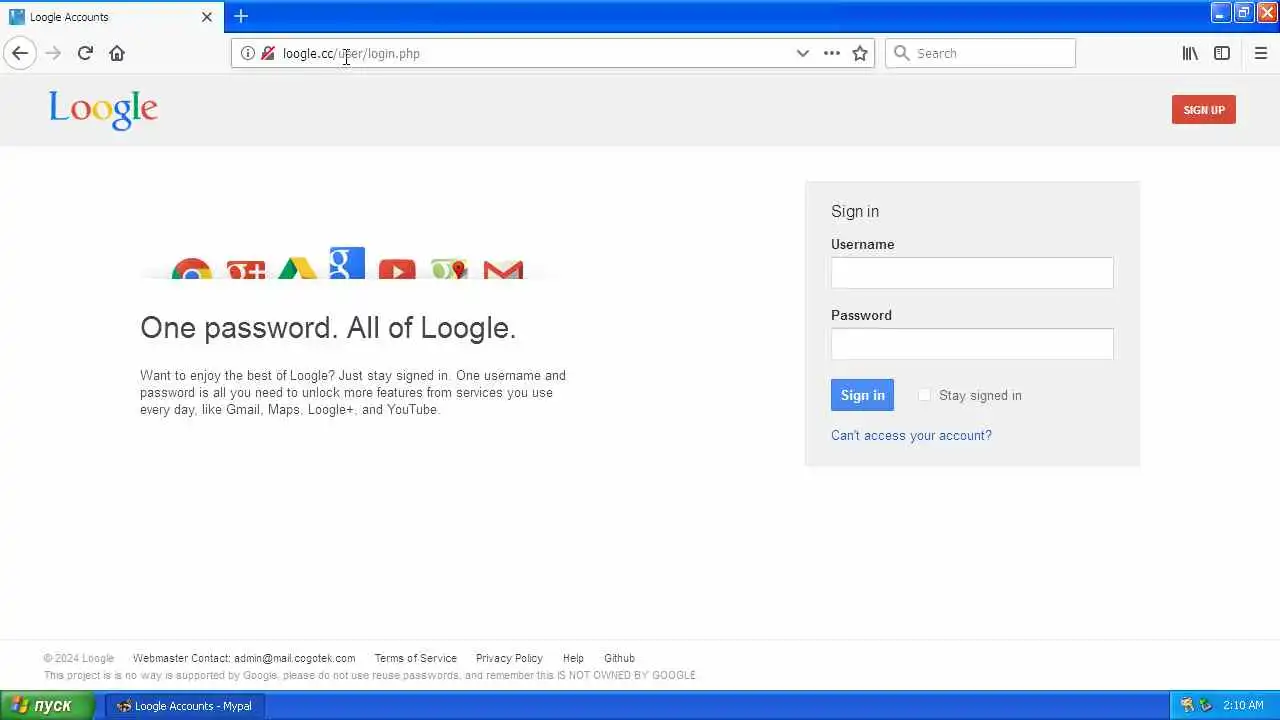
Task: Open the browser home page
Action: point(117,53)
